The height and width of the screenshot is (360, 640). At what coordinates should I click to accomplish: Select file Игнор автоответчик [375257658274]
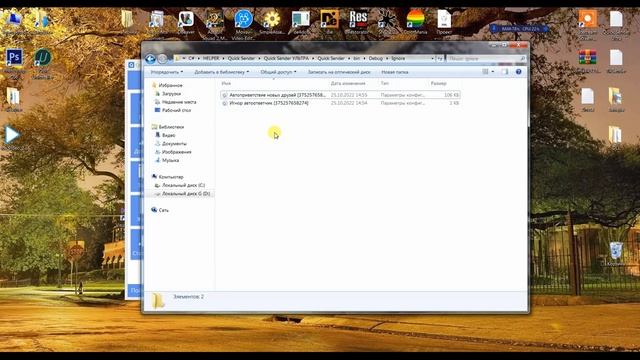tap(269, 103)
